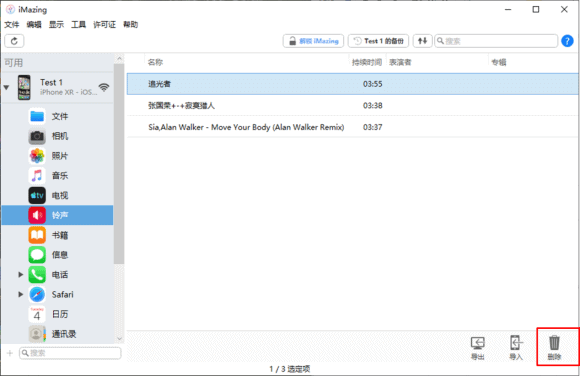Click the Test 1 的备份 backups button
Image resolution: width=580 pixels, height=376 pixels.
378,41
